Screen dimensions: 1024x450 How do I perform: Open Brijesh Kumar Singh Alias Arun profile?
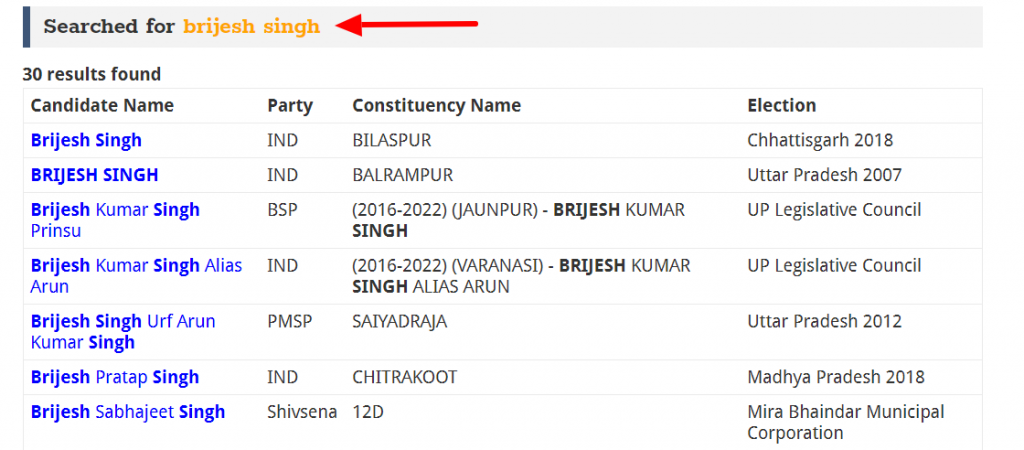136,276
